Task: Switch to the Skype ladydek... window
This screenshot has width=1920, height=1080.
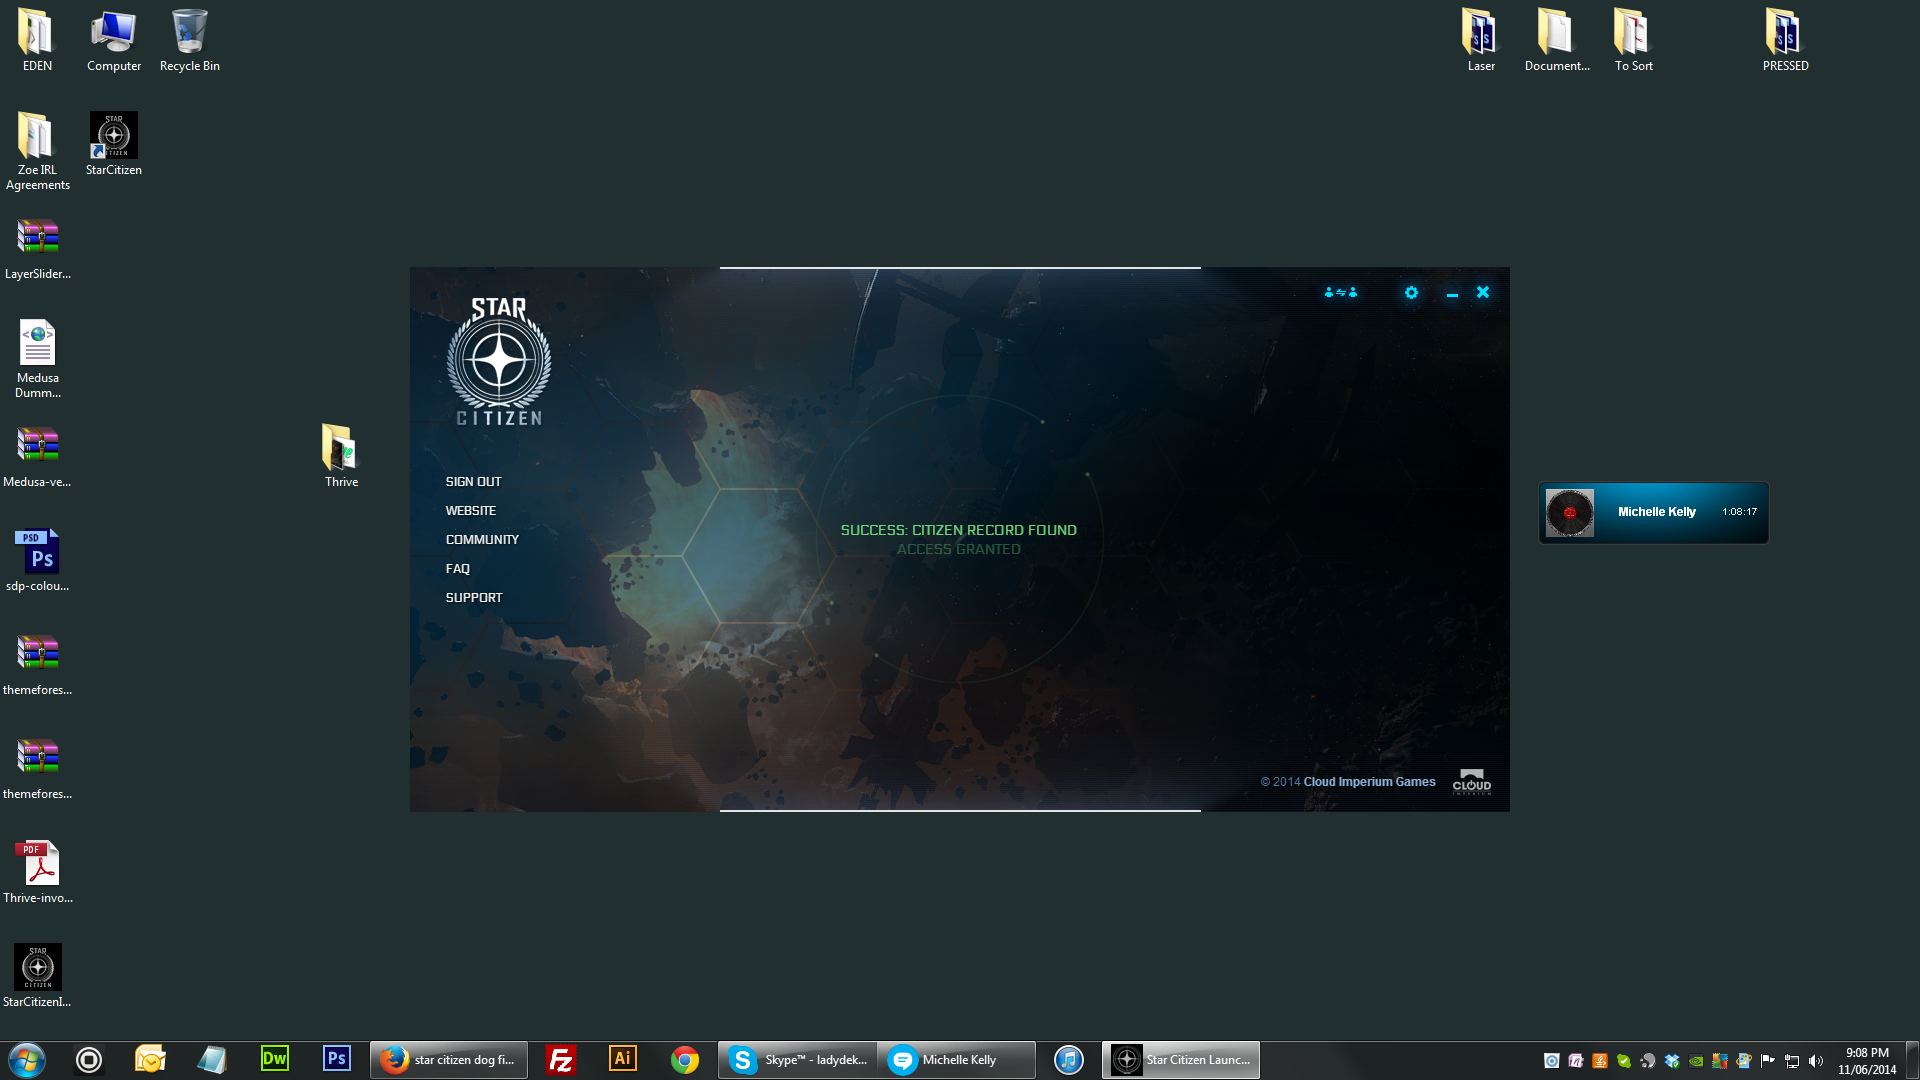Action: point(798,1060)
